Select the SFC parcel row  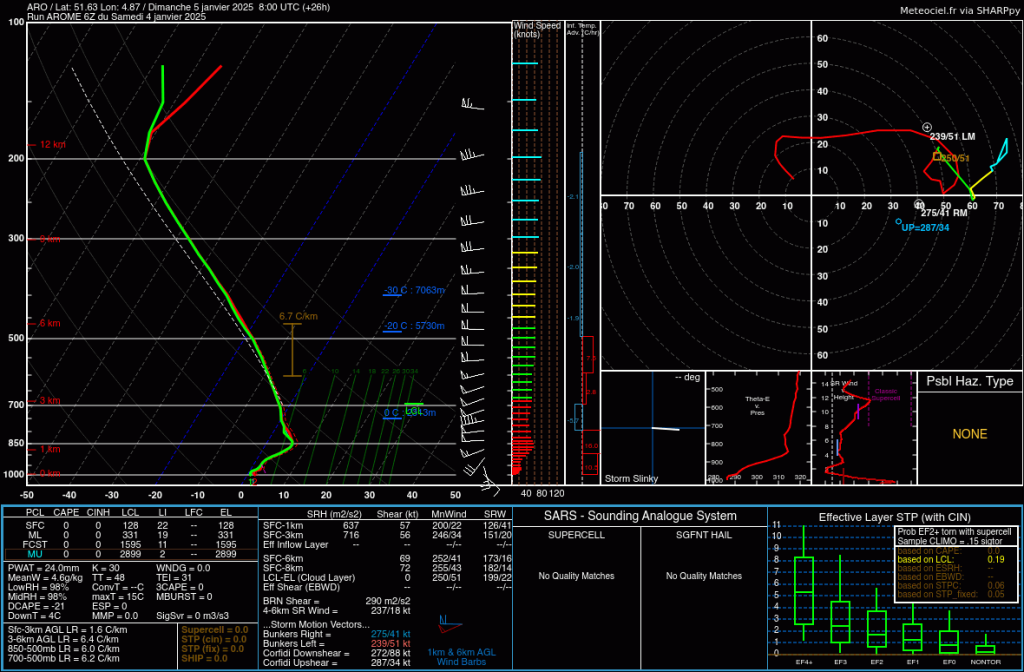[x=131, y=524]
